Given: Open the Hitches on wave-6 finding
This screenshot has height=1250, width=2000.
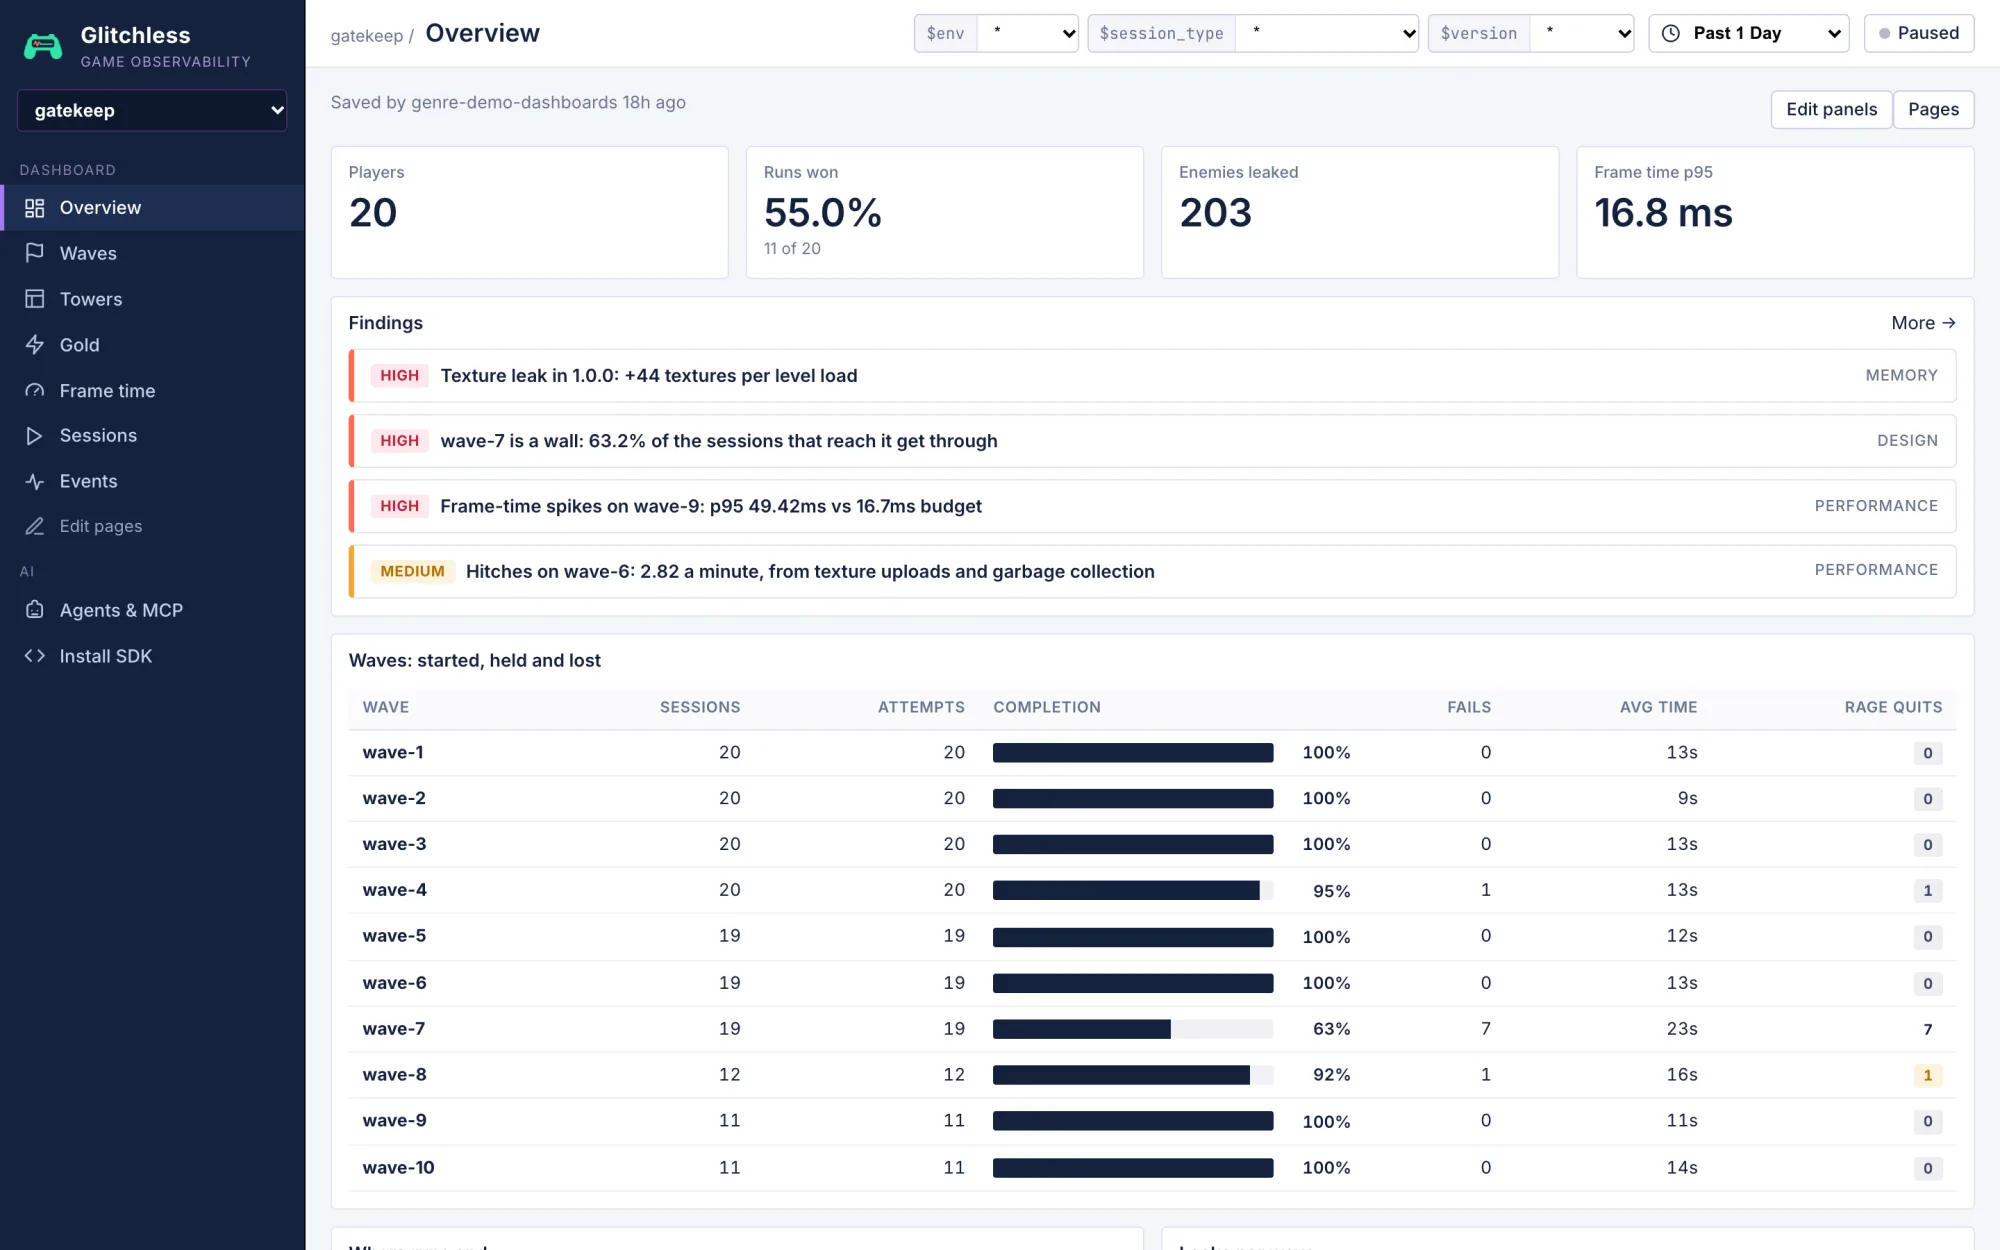Looking at the screenshot, I should tap(1152, 571).
